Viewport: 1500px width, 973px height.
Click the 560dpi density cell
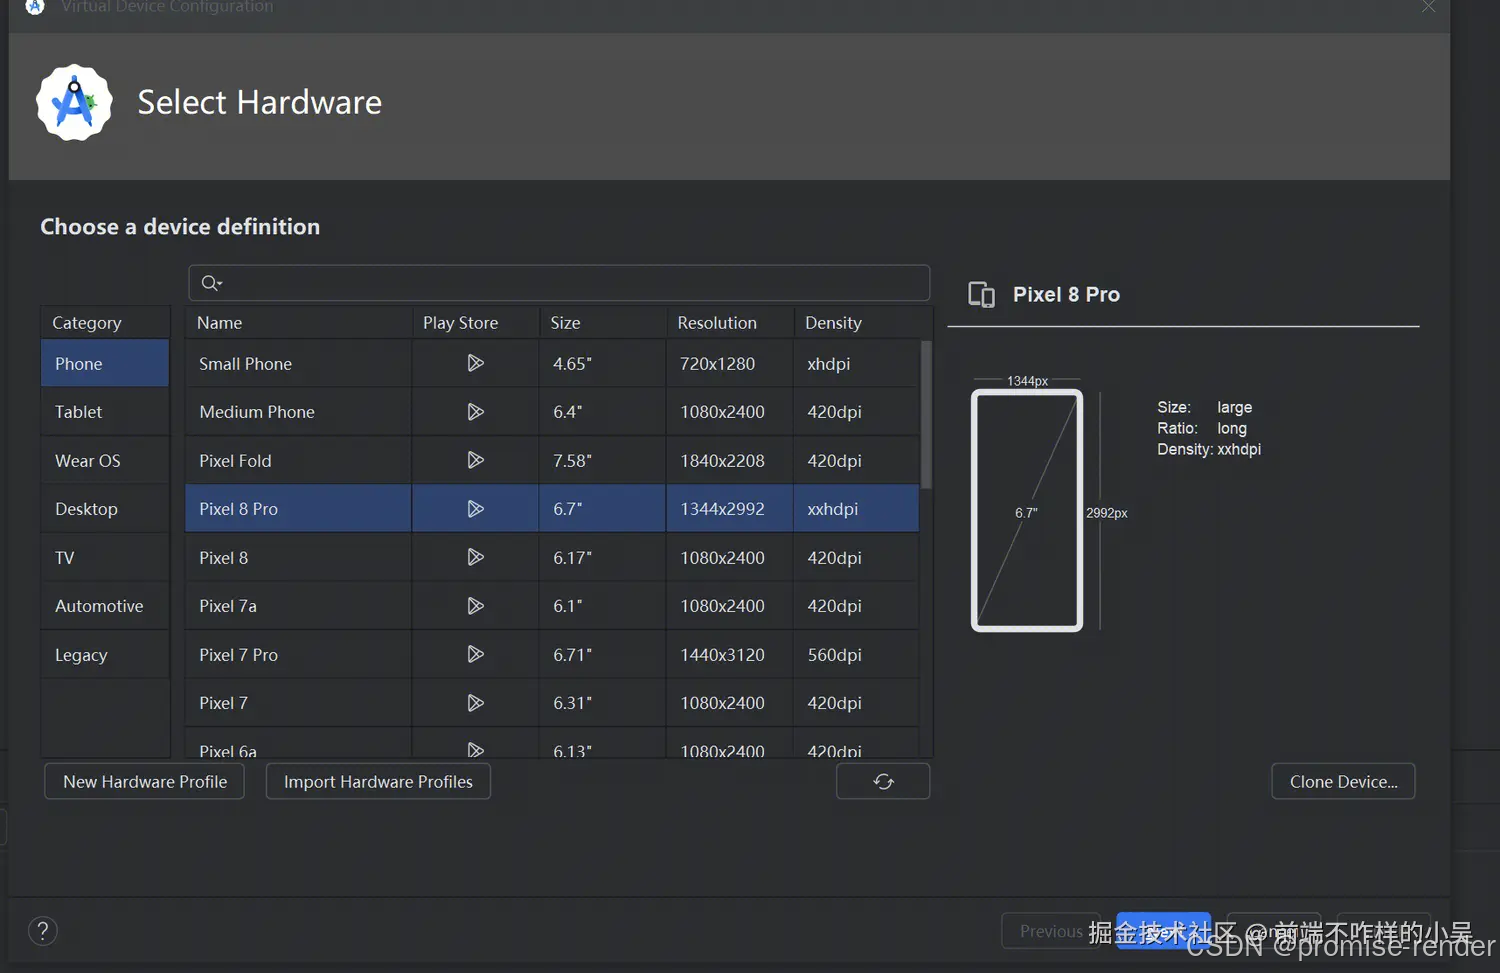(x=856, y=654)
